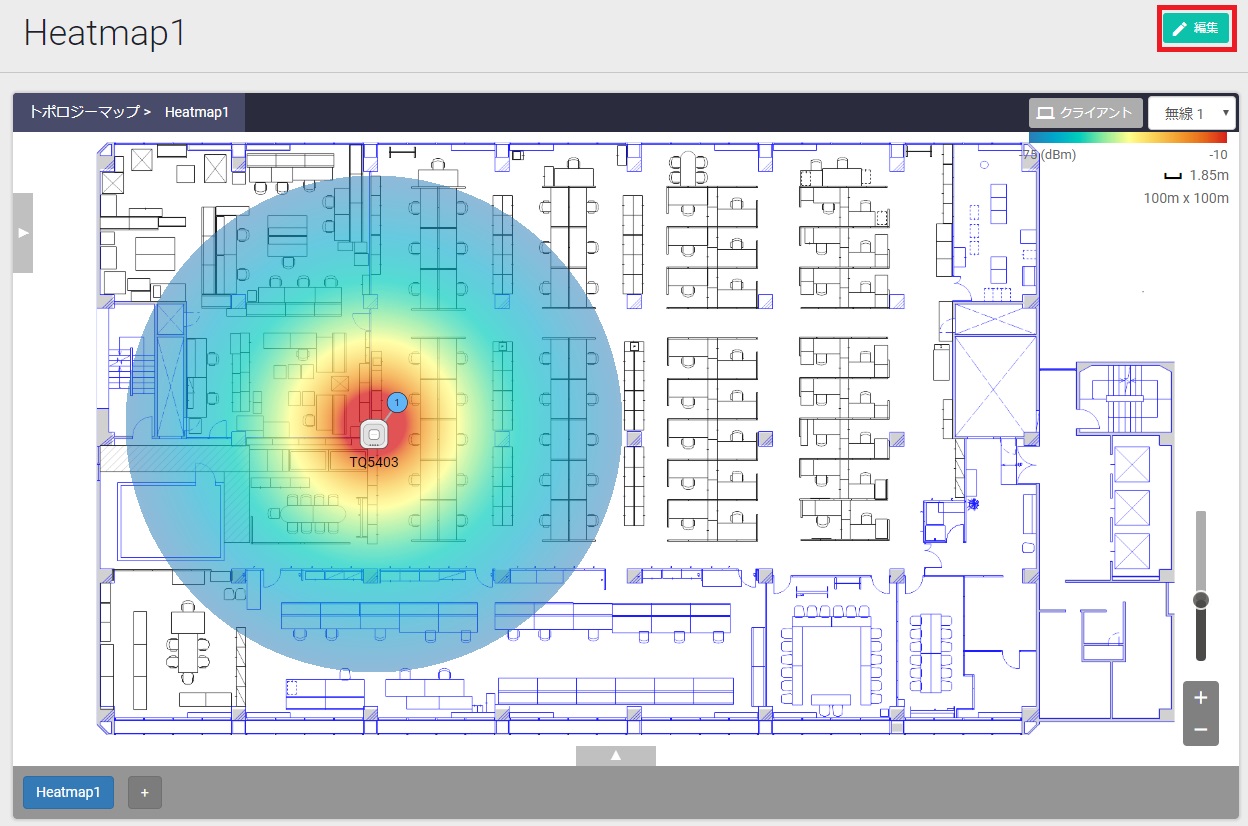
Task: Click the blue client count badge
Action: pos(397,403)
